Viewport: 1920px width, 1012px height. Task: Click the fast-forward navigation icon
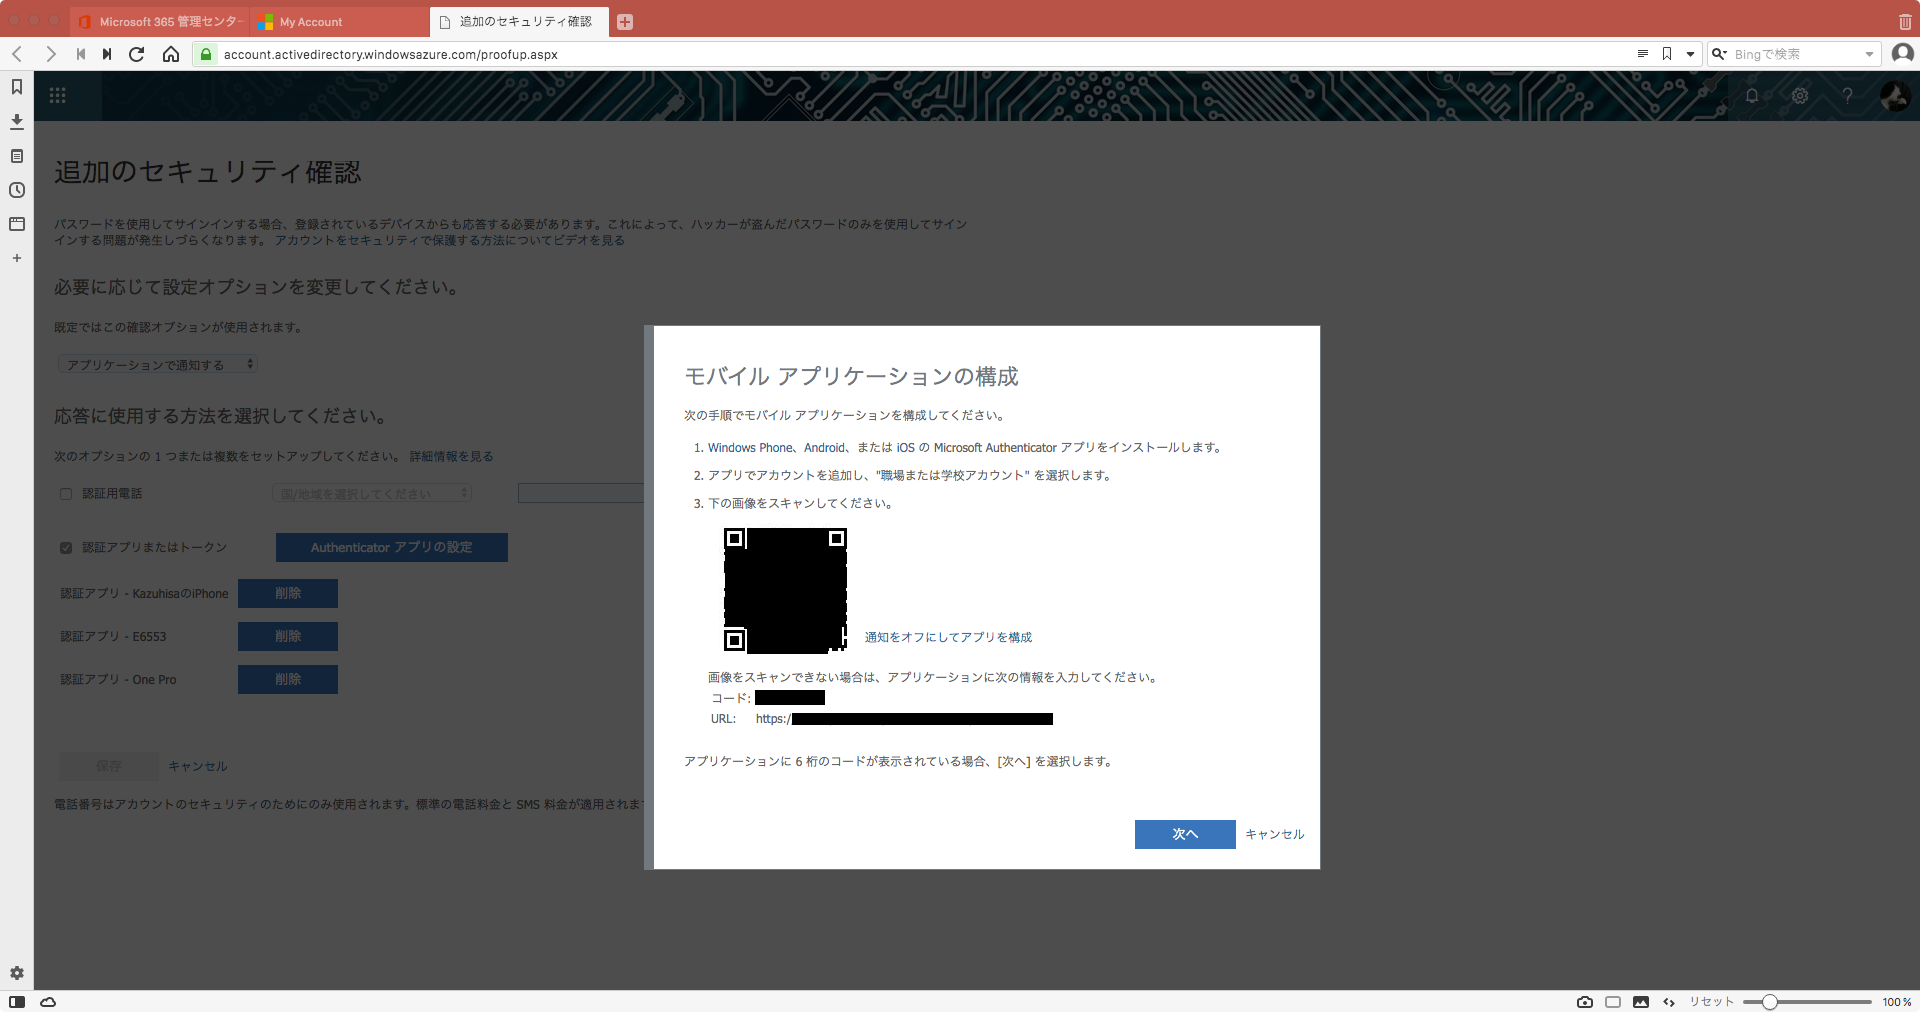[x=107, y=54]
